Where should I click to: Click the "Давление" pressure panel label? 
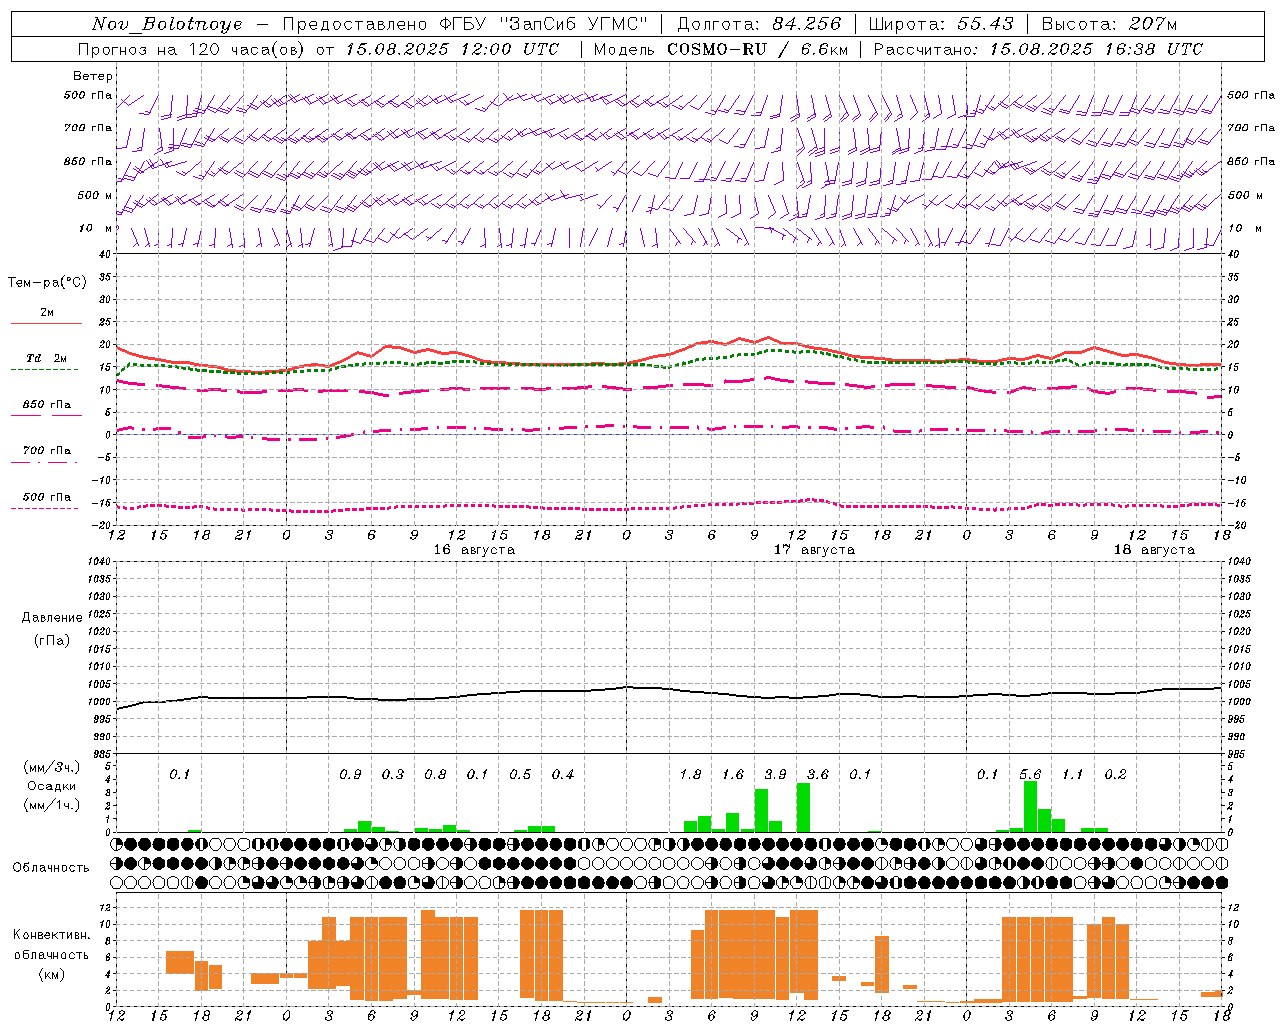point(52,618)
